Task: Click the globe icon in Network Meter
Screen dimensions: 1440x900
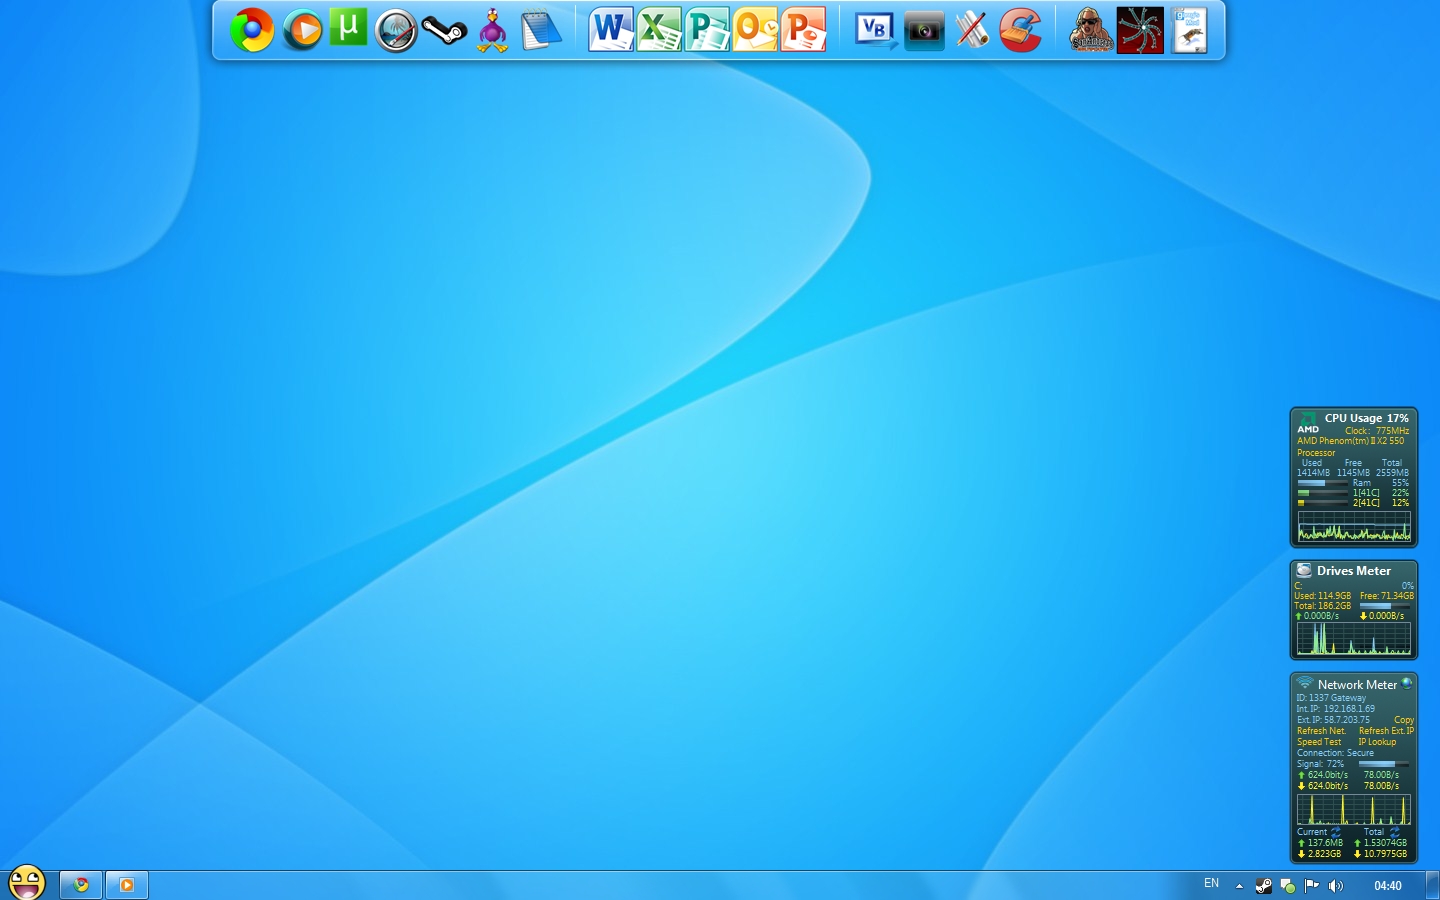Action: click(x=1406, y=684)
